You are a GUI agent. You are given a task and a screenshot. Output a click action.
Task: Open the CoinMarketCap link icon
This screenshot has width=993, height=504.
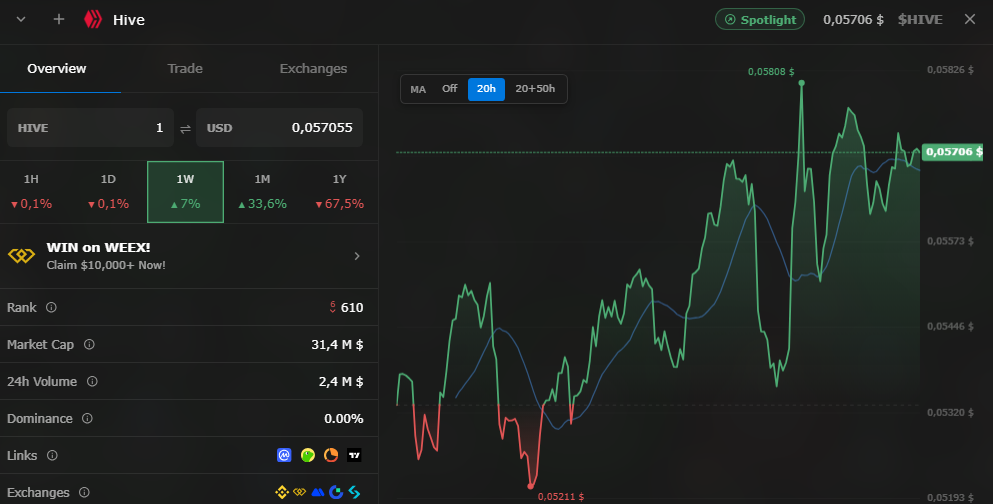(284, 455)
